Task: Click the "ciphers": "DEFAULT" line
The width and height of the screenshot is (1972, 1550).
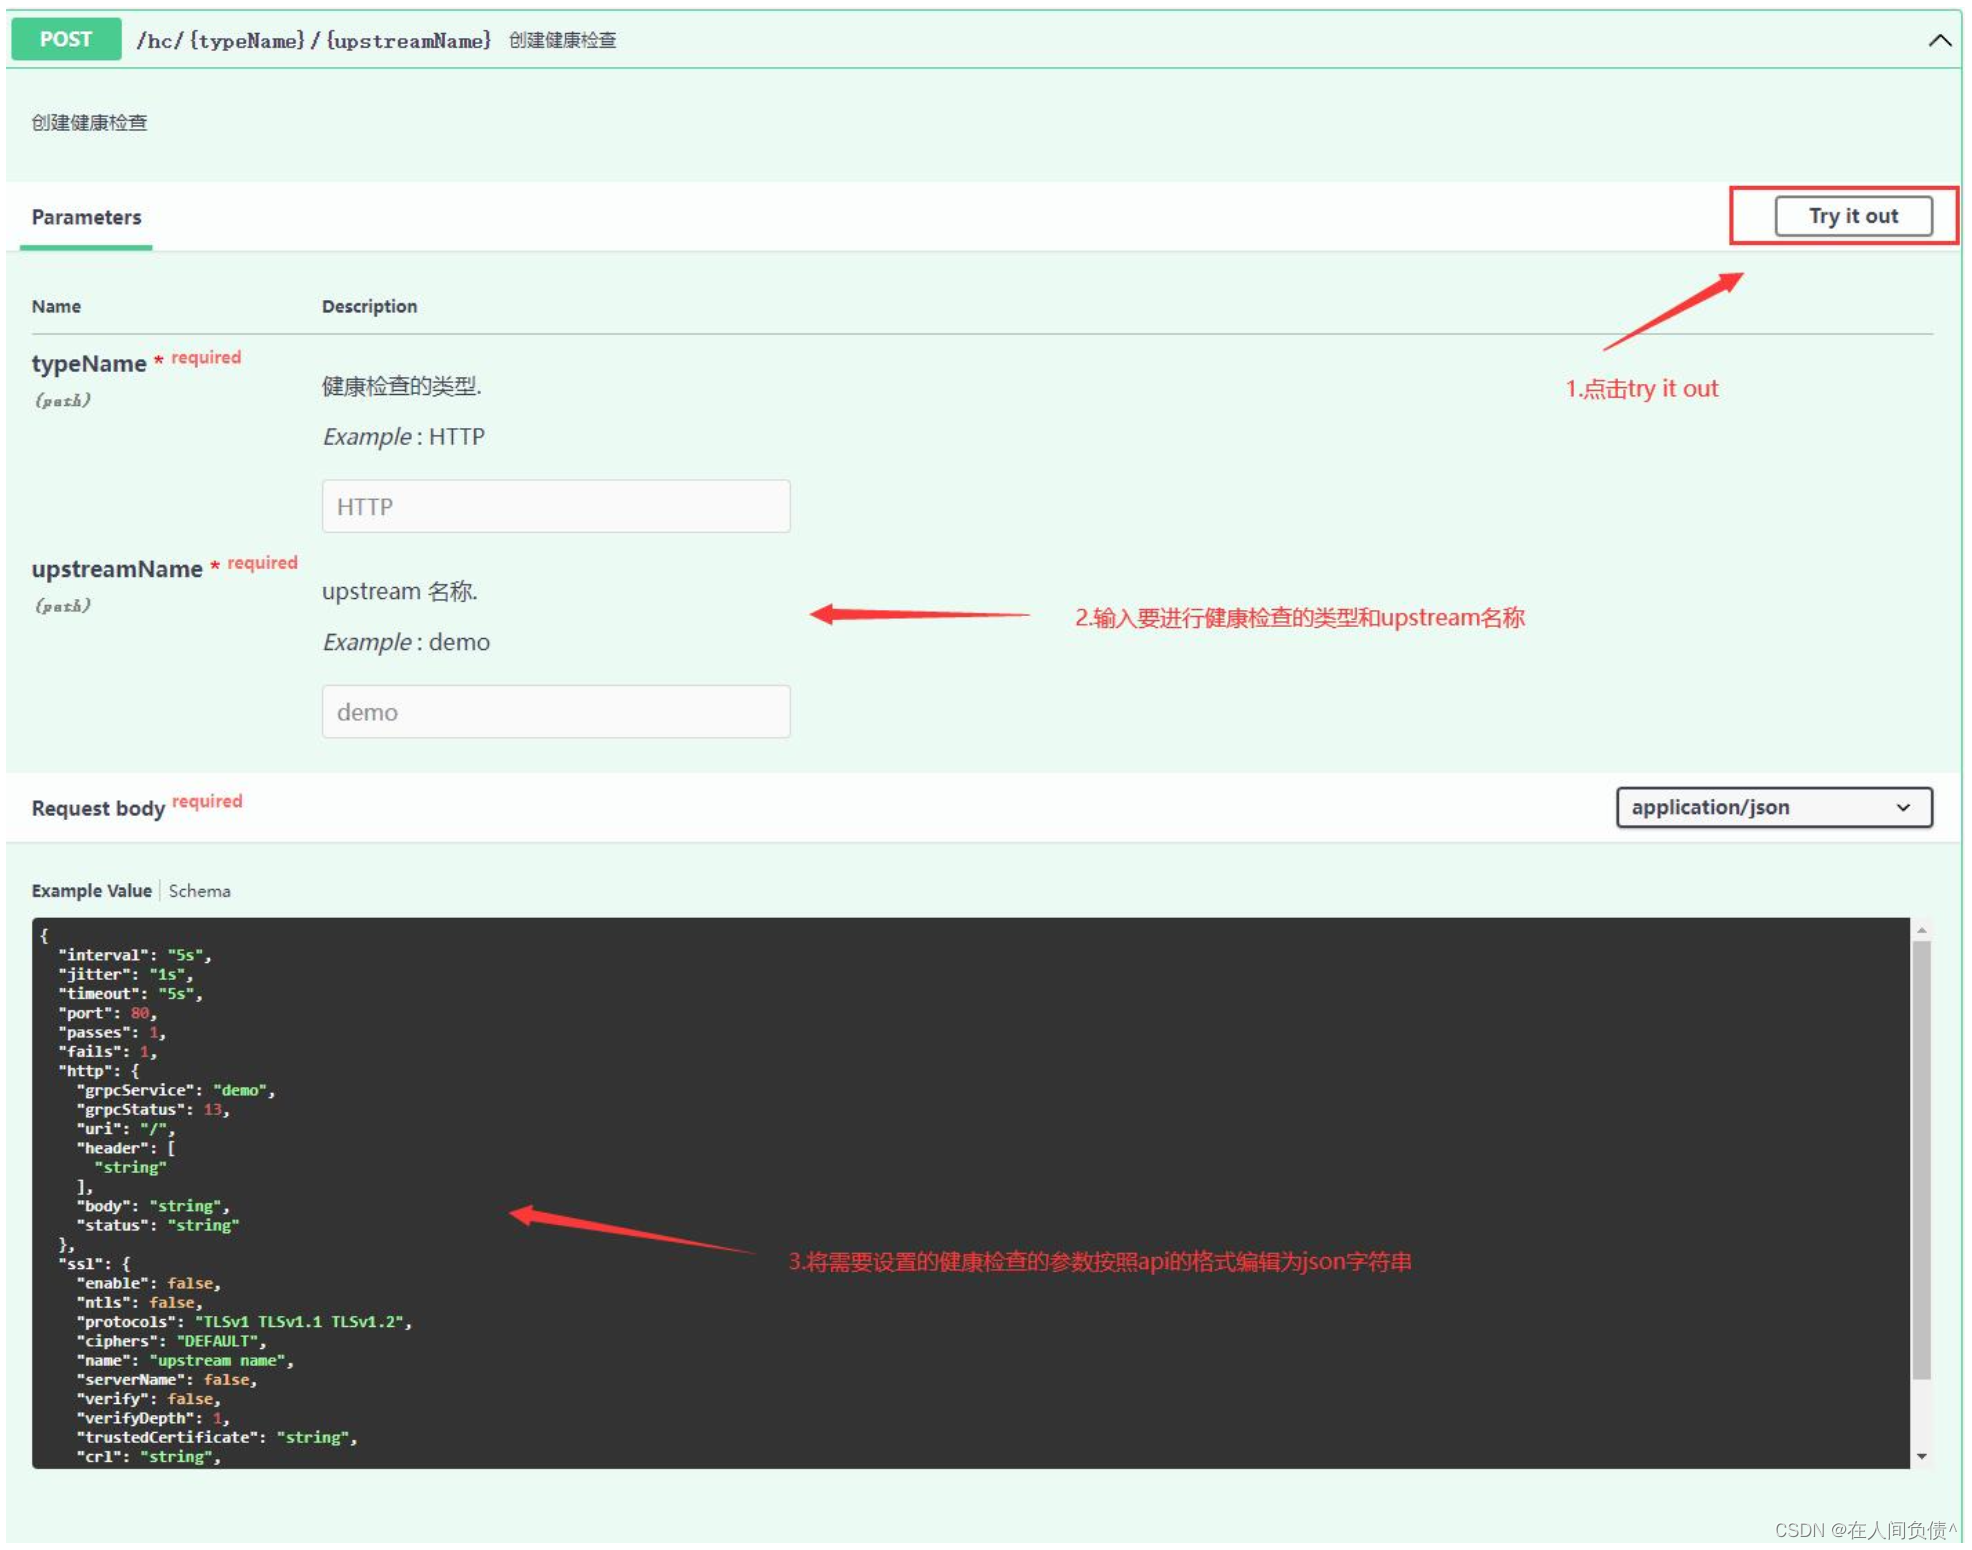Action: pos(171,1341)
